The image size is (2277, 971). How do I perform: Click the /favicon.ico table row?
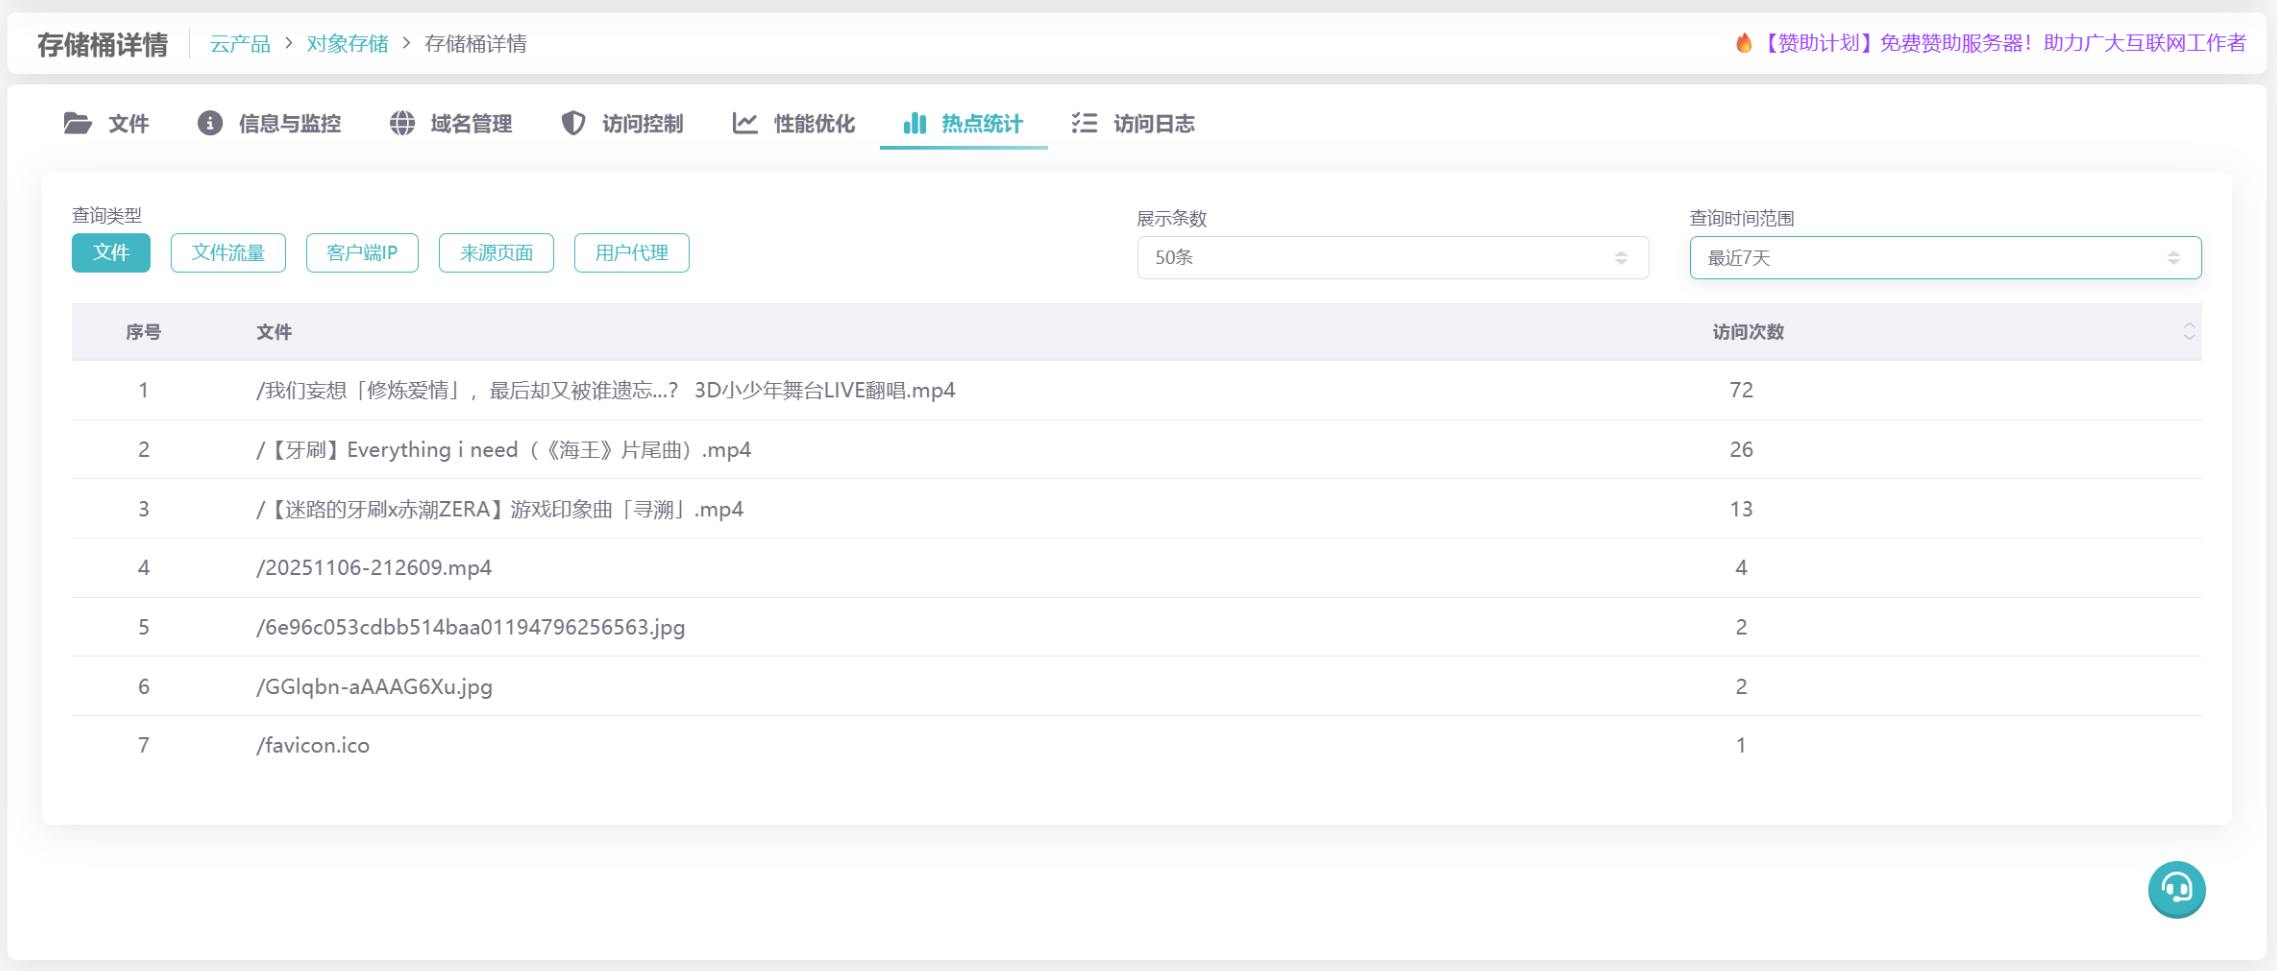coord(313,746)
